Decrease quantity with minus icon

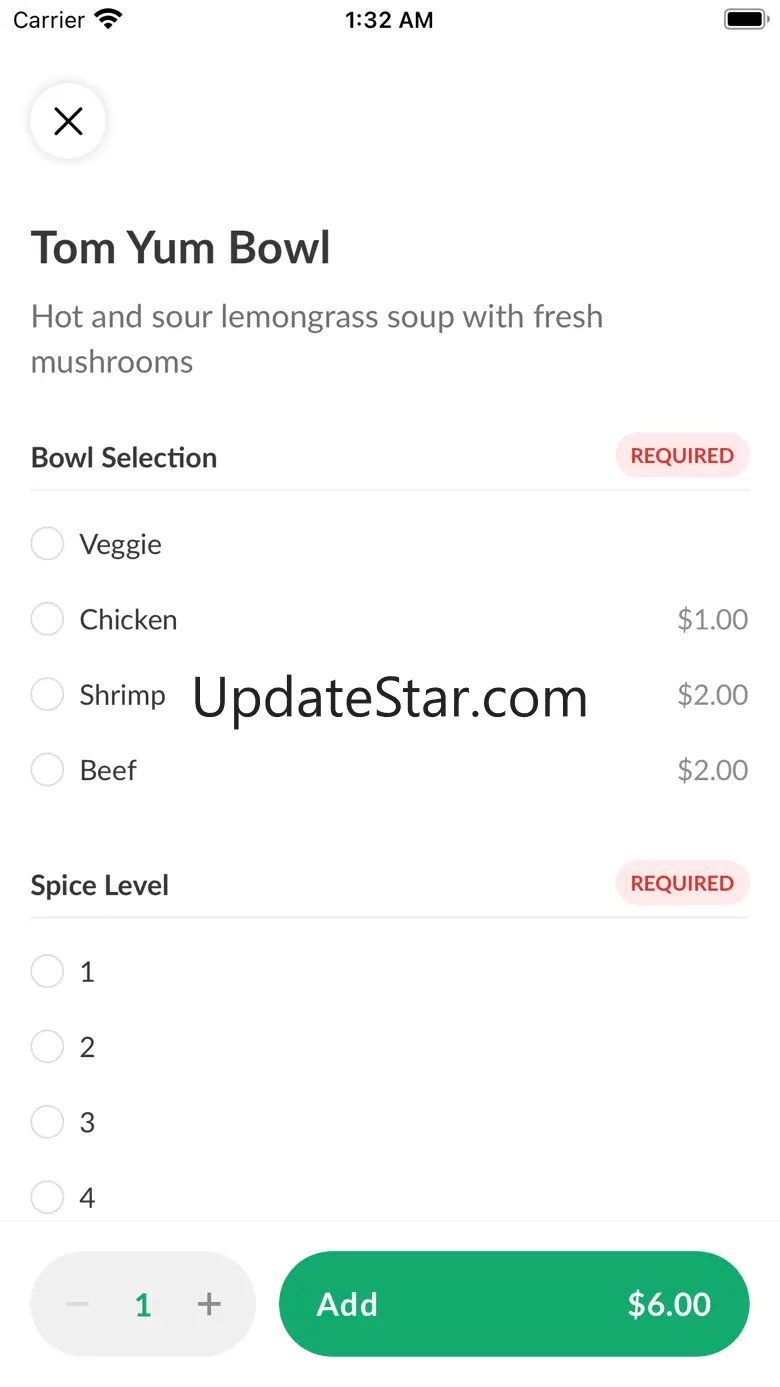pyautogui.click(x=78, y=1304)
